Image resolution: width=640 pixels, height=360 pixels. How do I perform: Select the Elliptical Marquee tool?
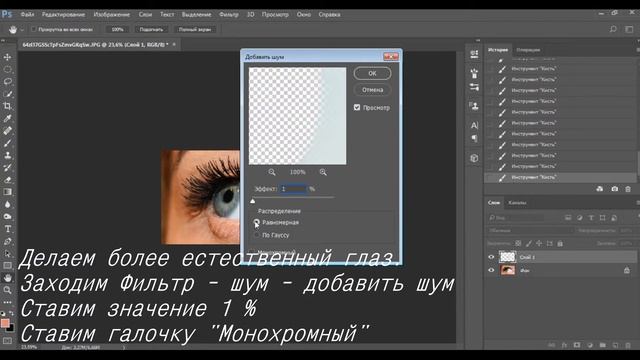pyautogui.click(x=7, y=69)
